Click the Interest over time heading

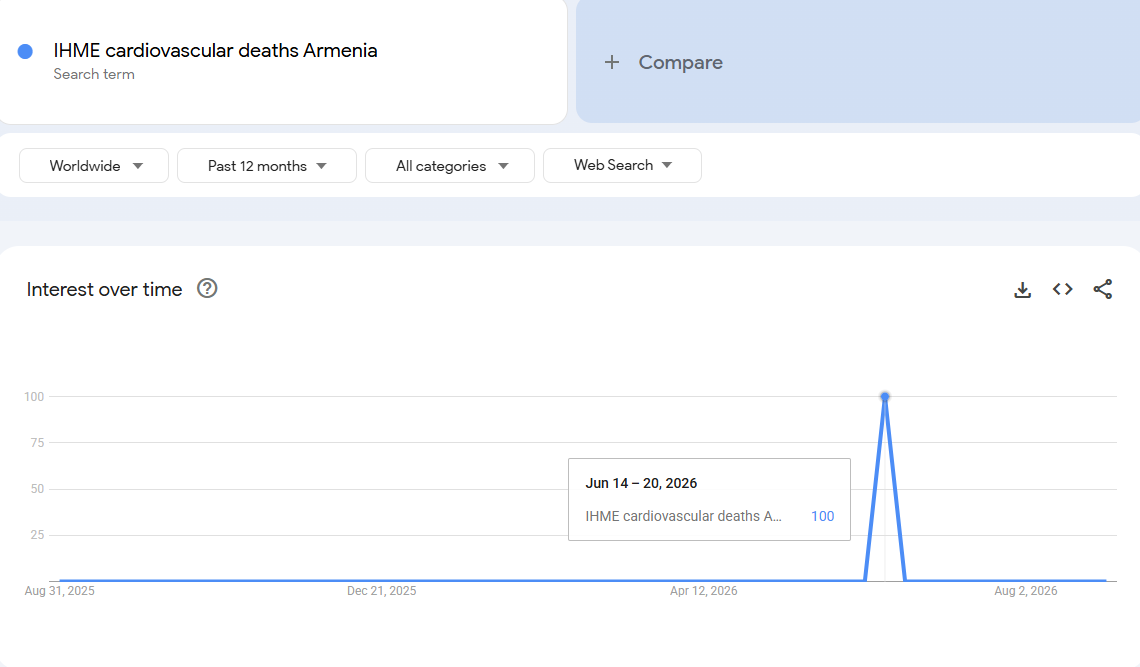pos(105,289)
